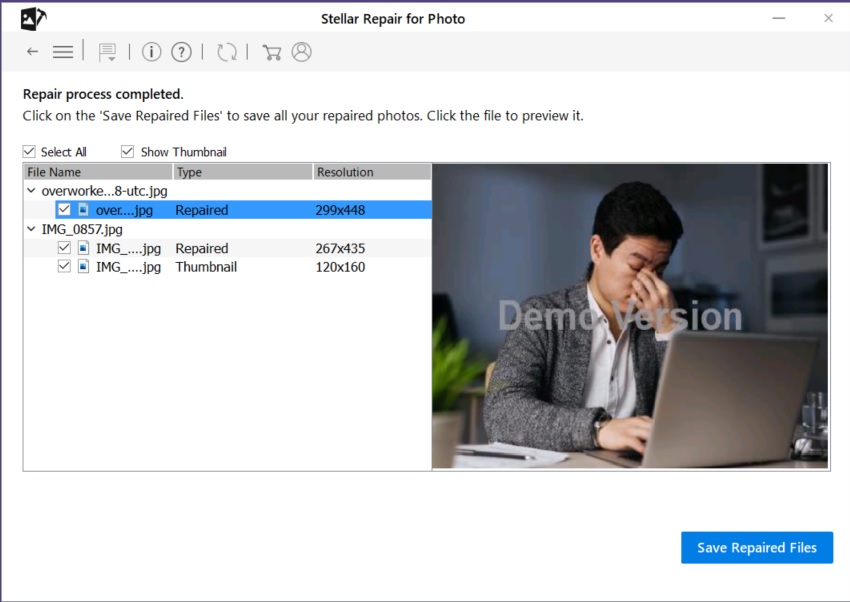Click the 299x448 resolution cell
This screenshot has width=850, height=602.
[340, 210]
